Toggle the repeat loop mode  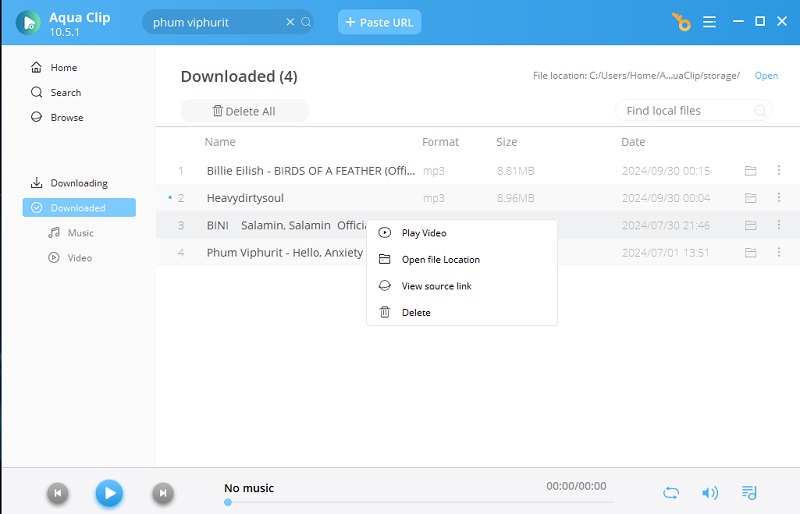pyautogui.click(x=671, y=493)
